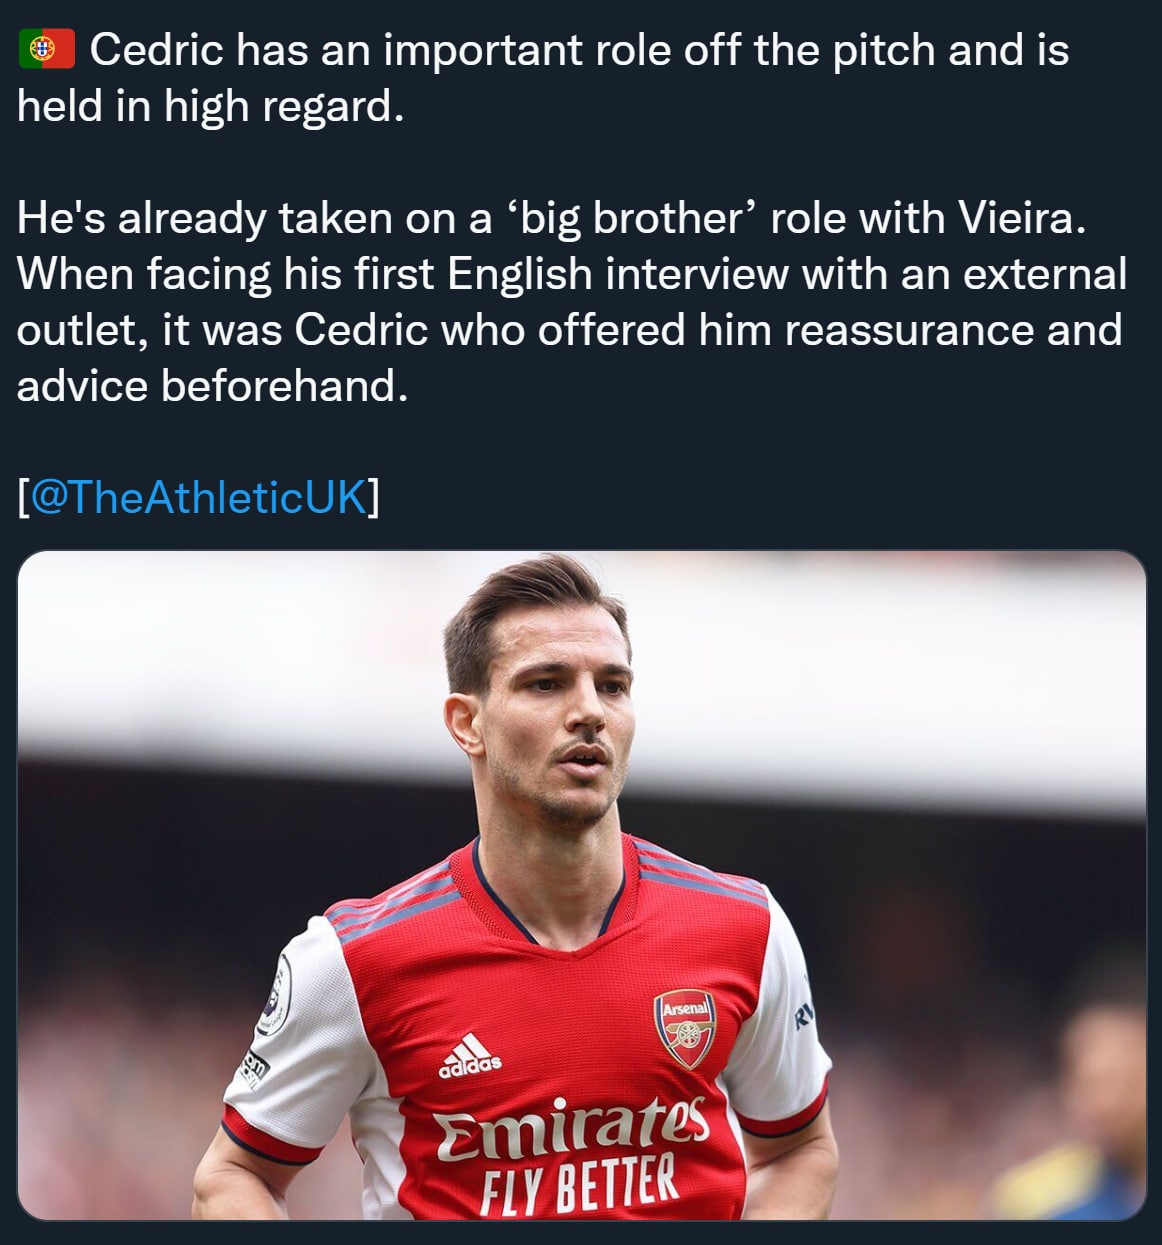
Task: Click the "advice beforehand." text
Action: click(212, 386)
